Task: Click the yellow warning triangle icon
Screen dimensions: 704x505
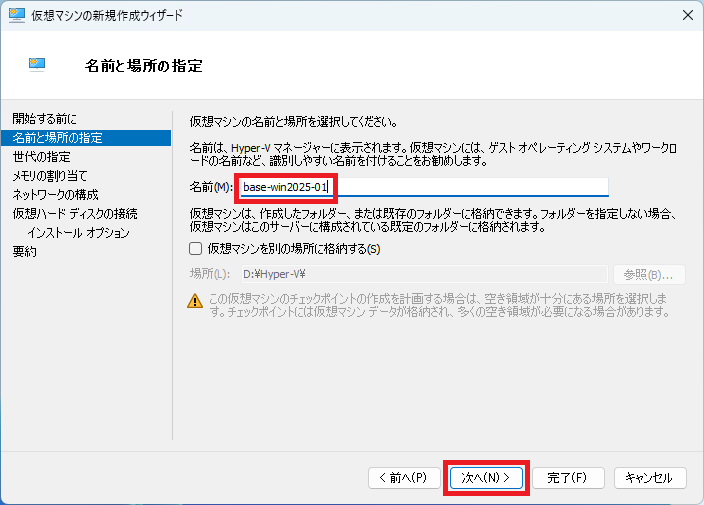Action: click(x=195, y=301)
